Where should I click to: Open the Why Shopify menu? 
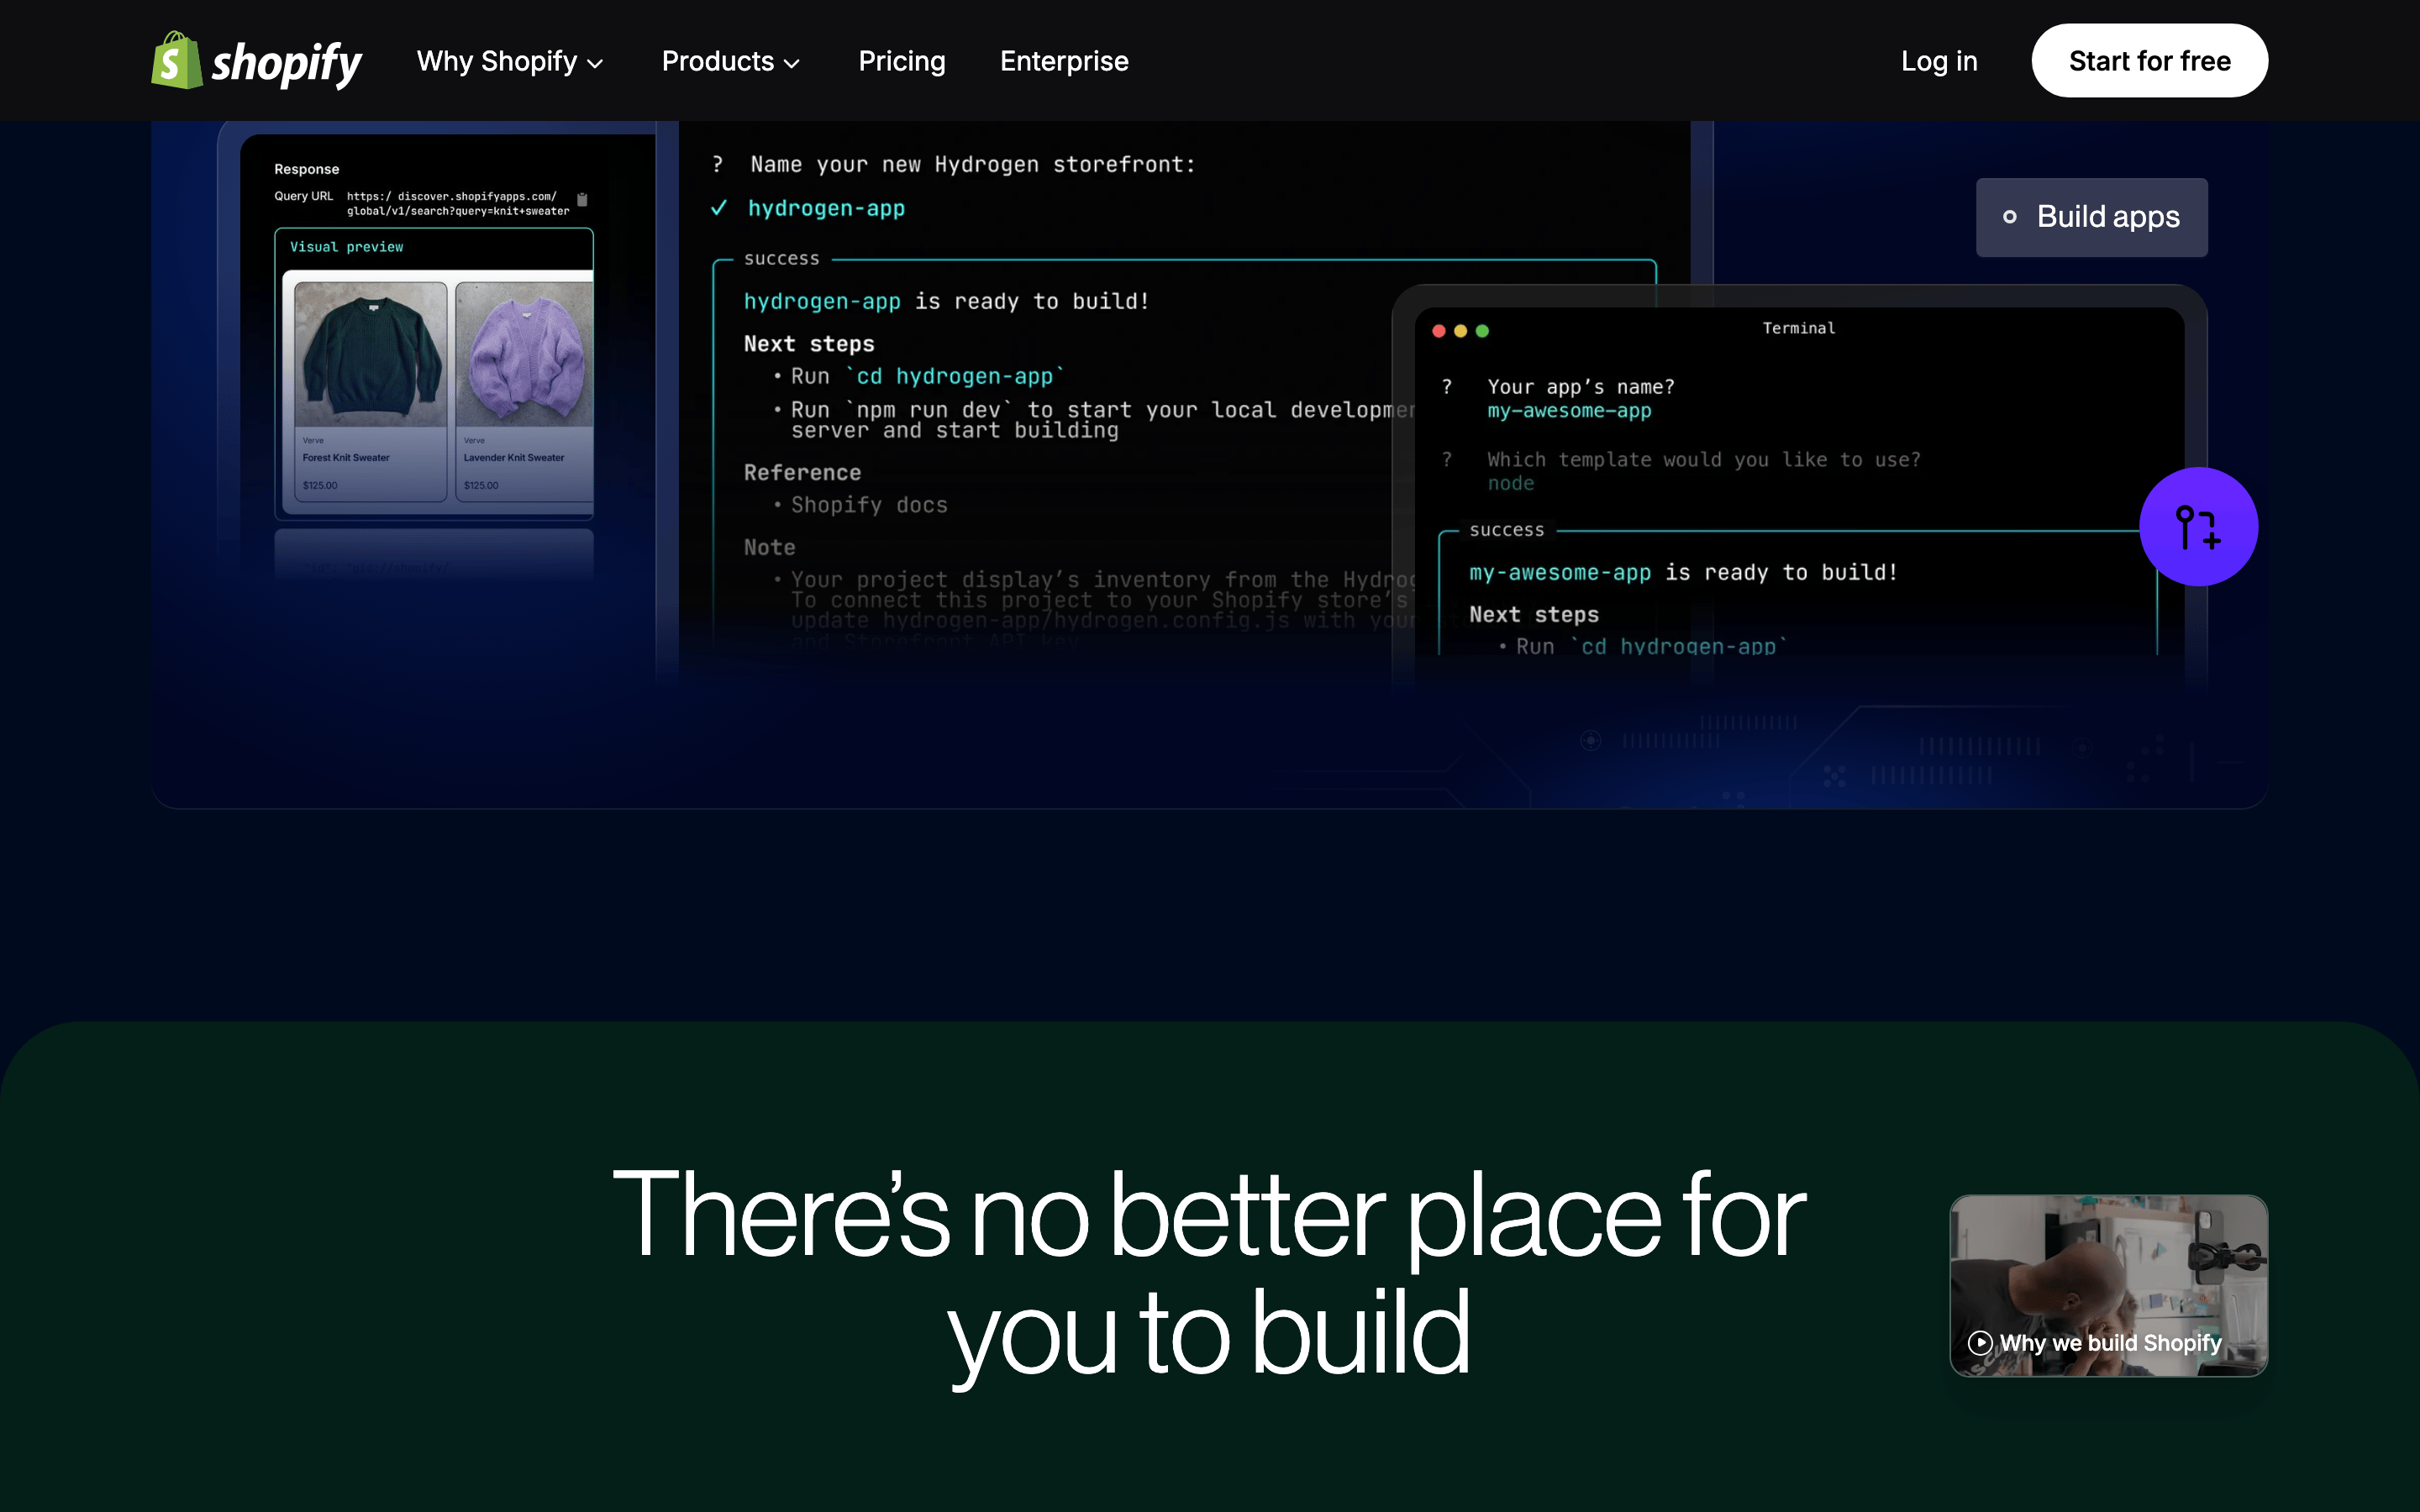pyautogui.click(x=510, y=61)
